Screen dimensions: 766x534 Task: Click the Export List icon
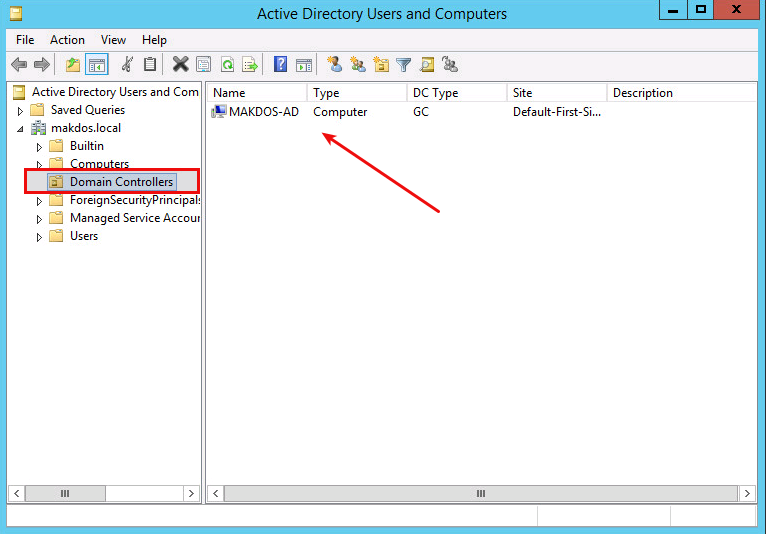250,64
